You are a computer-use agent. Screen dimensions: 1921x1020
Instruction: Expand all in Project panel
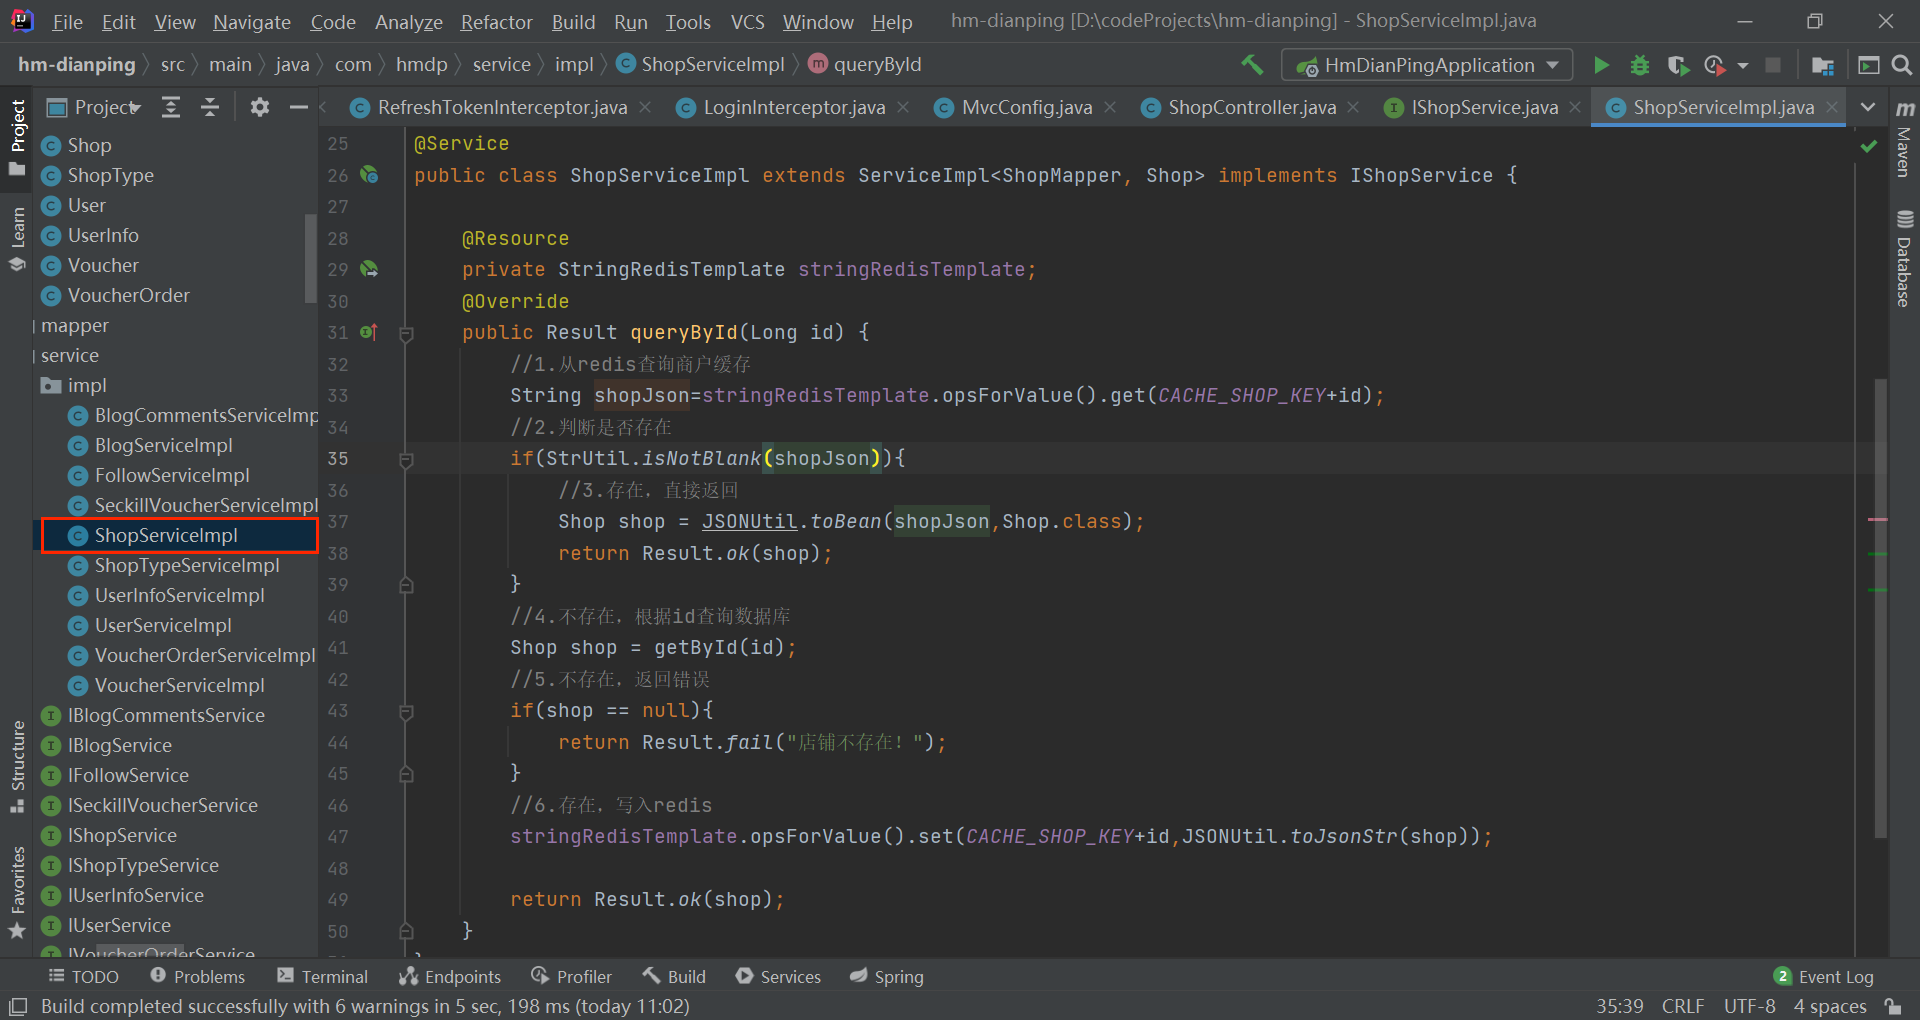pyautogui.click(x=171, y=107)
